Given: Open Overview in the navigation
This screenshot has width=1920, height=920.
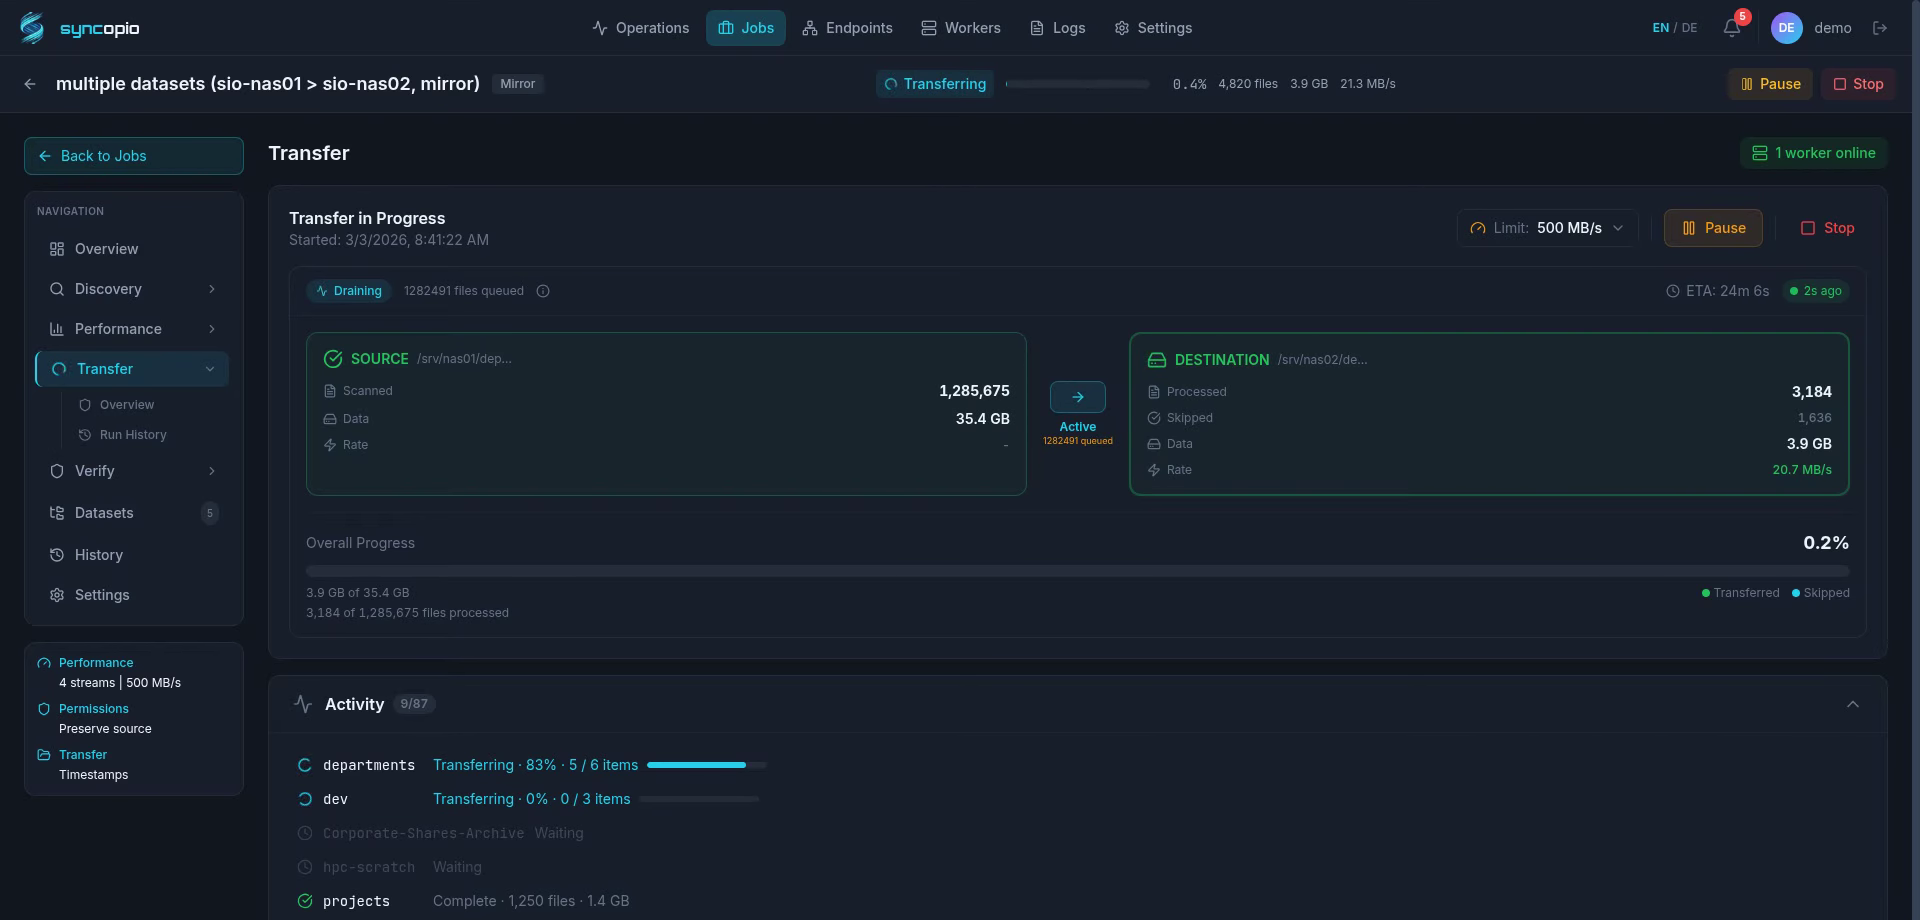Looking at the screenshot, I should pos(132,249).
